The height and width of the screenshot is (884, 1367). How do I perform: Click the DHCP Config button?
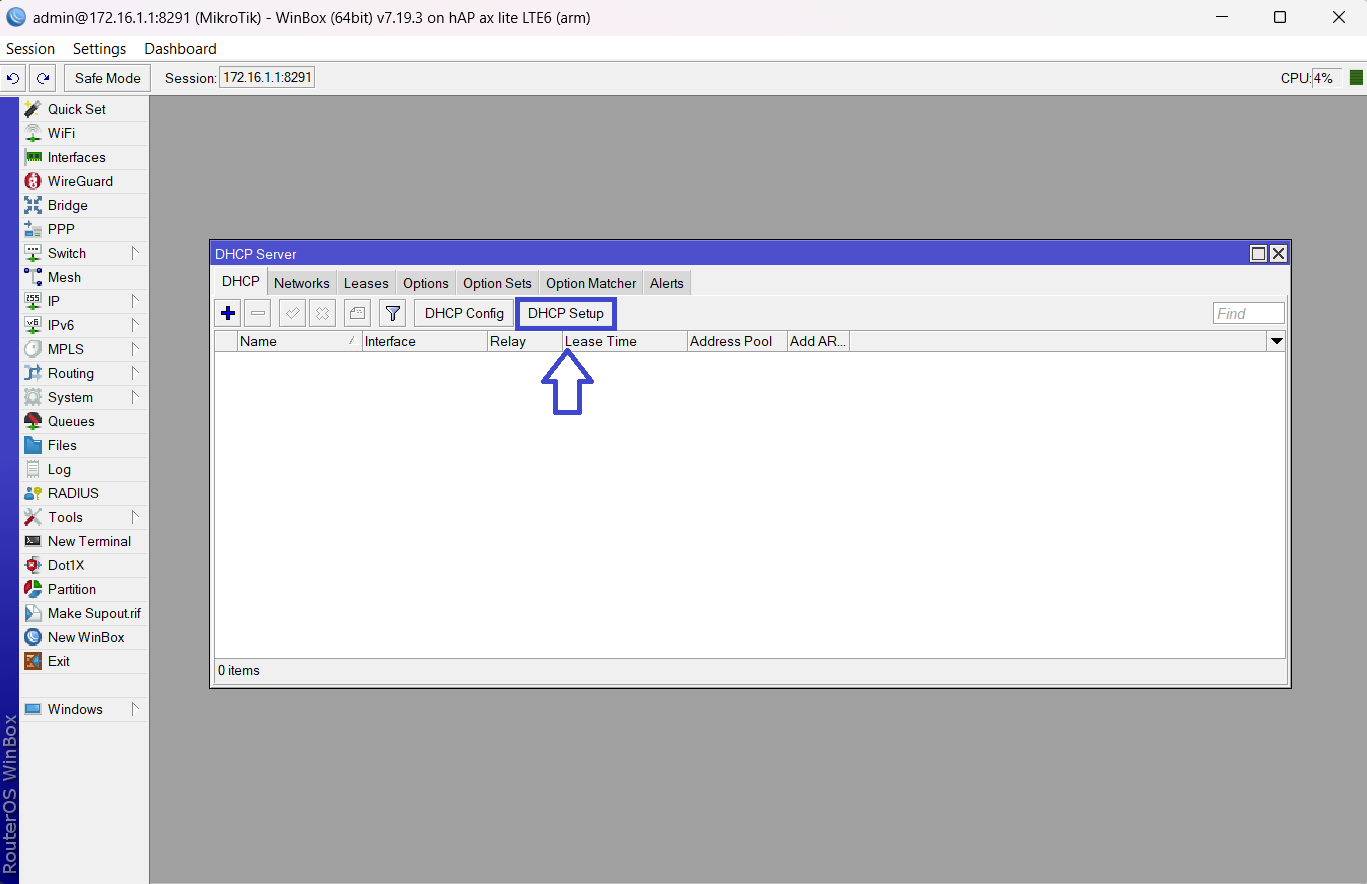(464, 313)
